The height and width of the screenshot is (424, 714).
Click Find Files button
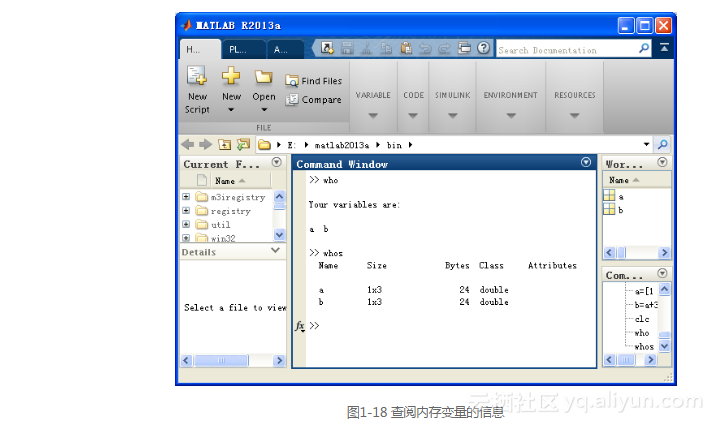coord(313,81)
